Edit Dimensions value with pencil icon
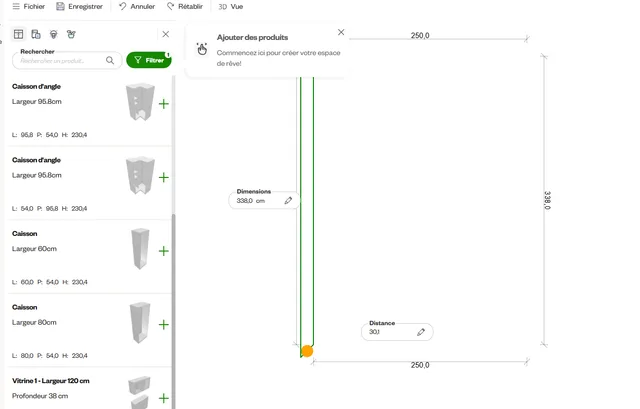The width and height of the screenshot is (640, 409). (288, 200)
